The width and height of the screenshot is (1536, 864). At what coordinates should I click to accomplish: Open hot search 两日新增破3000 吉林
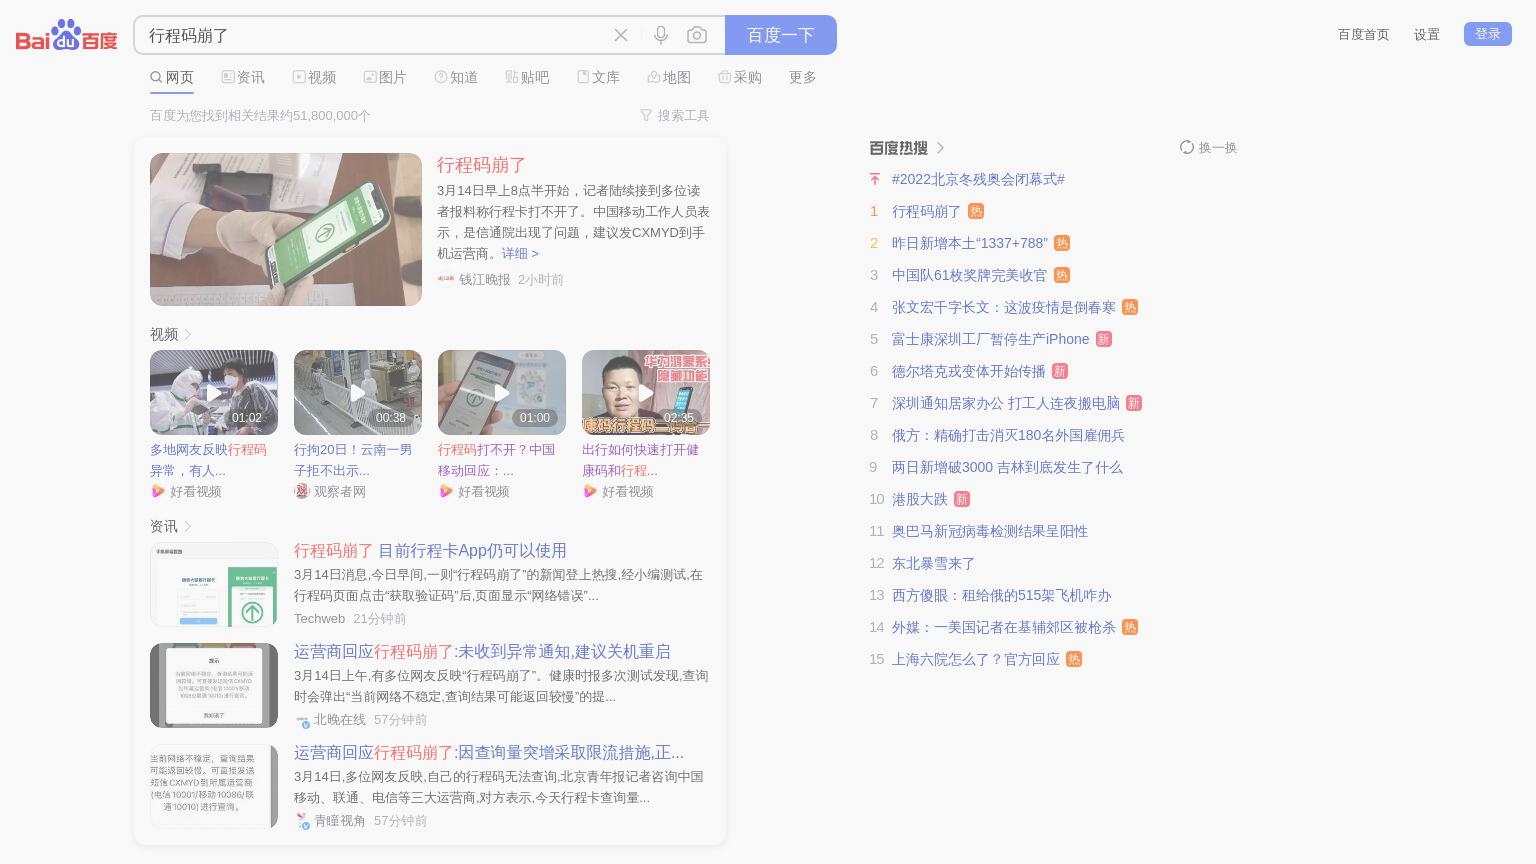1007,467
